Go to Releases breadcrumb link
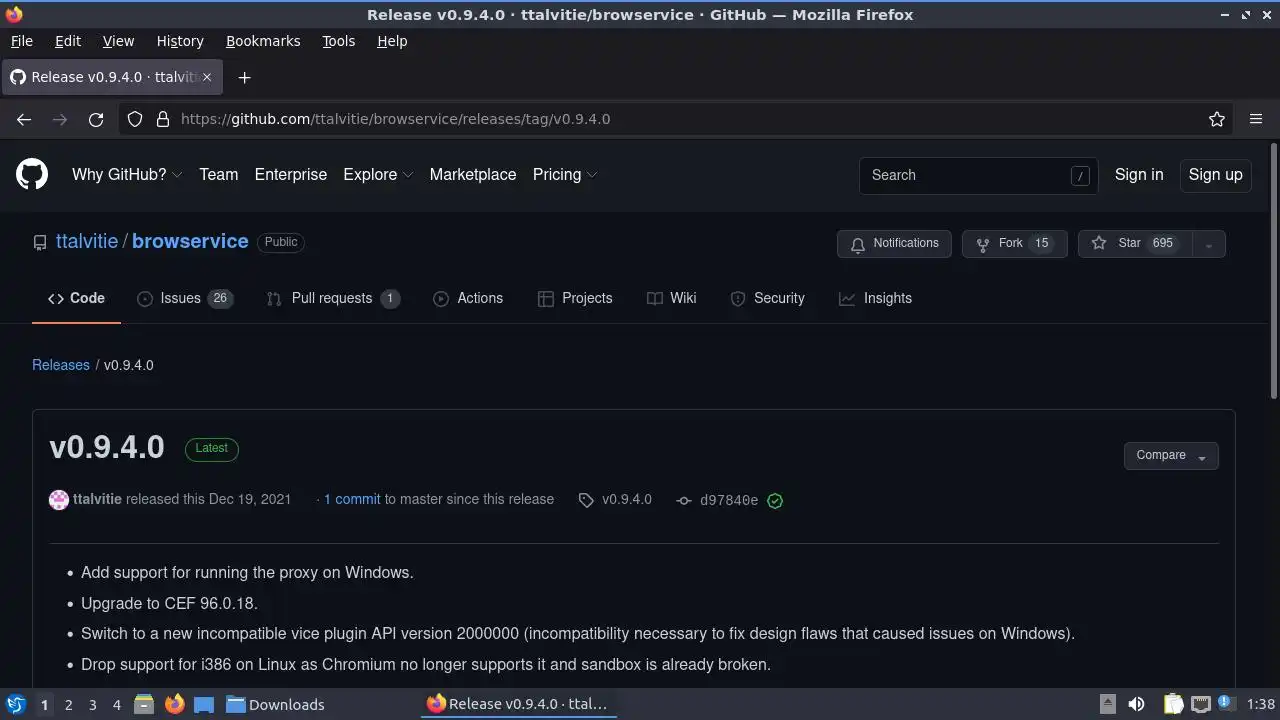Viewport: 1280px width, 720px height. (61, 365)
